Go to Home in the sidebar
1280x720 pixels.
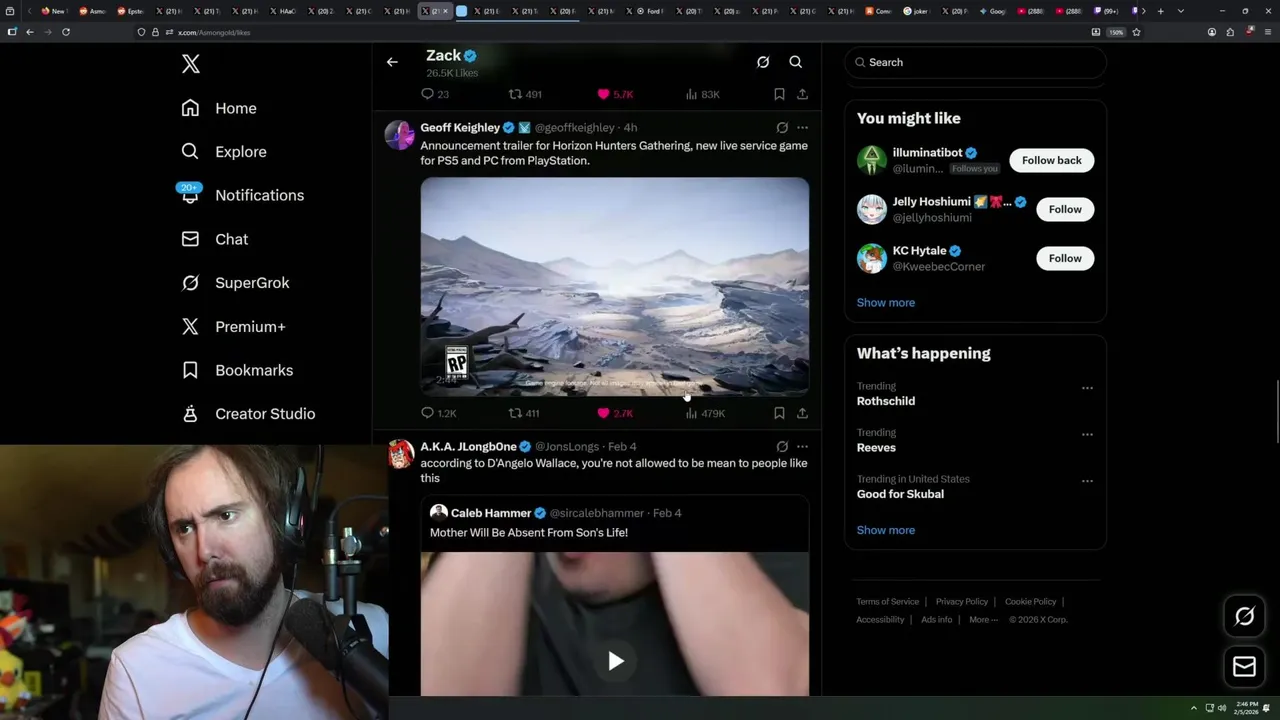coord(219,108)
